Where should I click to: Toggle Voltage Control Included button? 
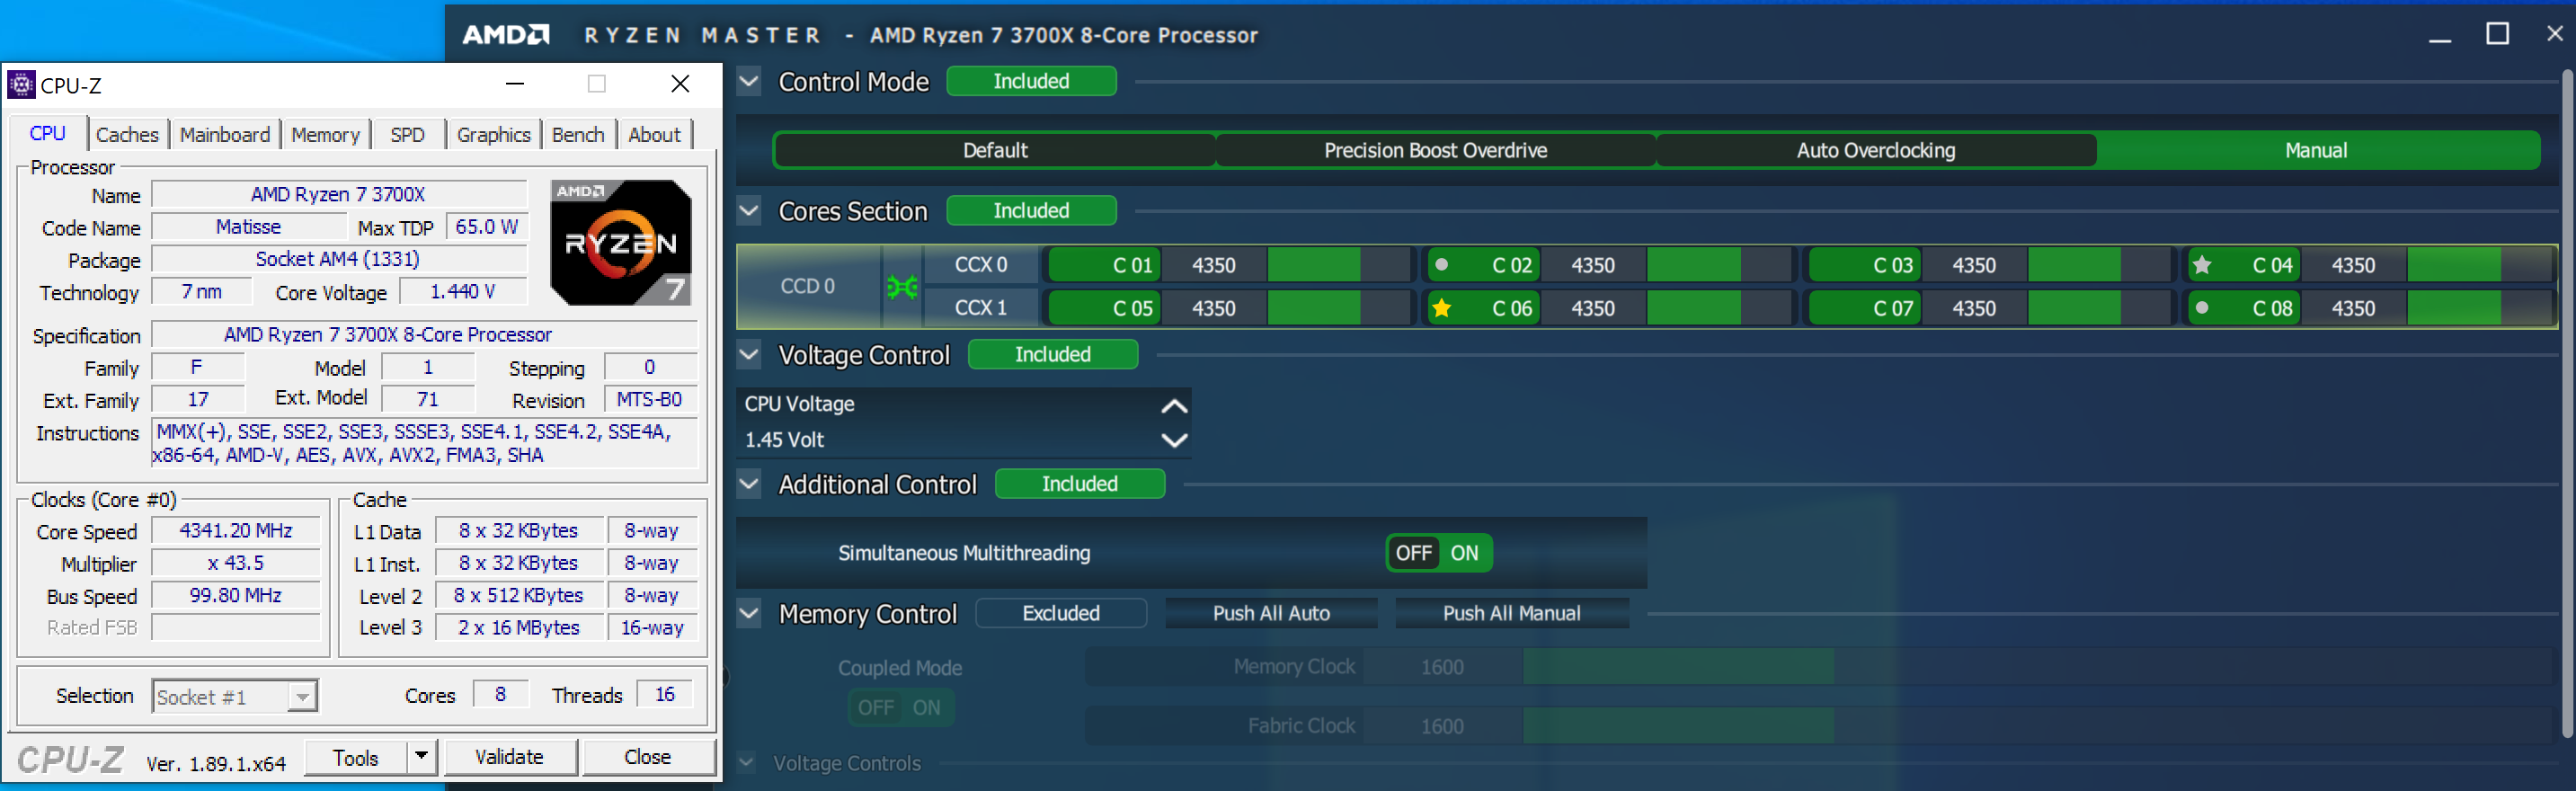[1053, 354]
